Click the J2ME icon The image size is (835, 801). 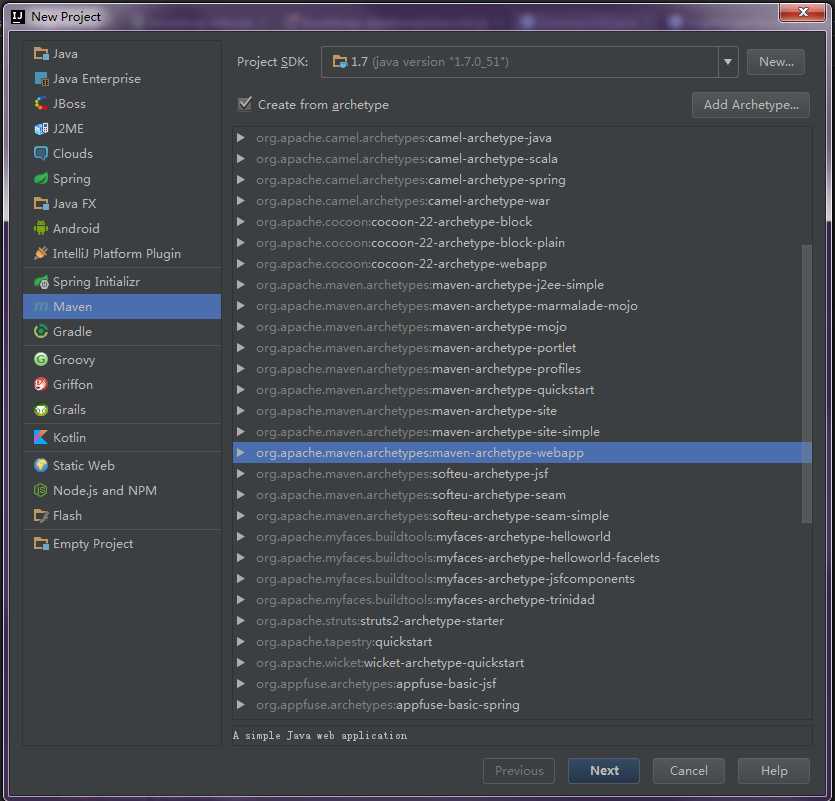coord(41,129)
